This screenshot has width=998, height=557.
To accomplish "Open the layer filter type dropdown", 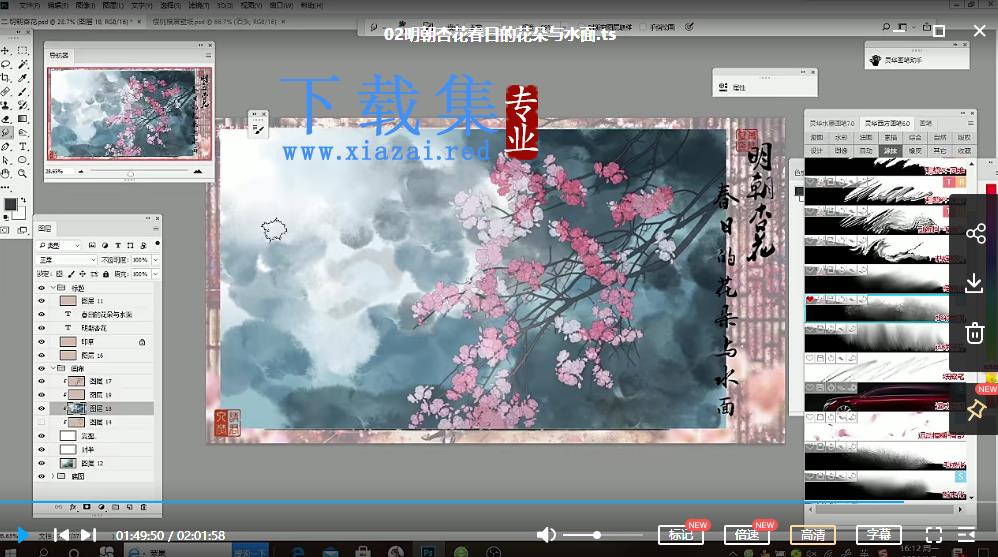I will [x=59, y=245].
